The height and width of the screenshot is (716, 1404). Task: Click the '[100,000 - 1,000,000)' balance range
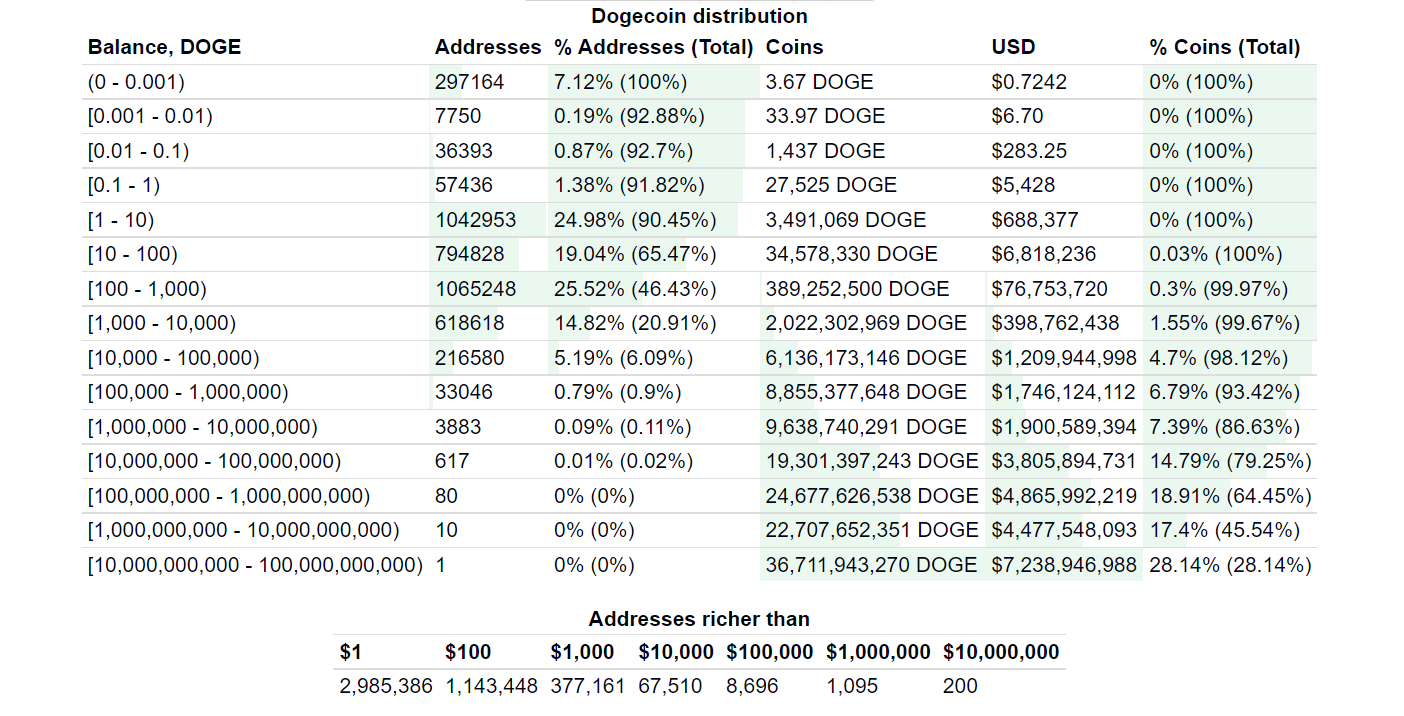click(x=188, y=392)
